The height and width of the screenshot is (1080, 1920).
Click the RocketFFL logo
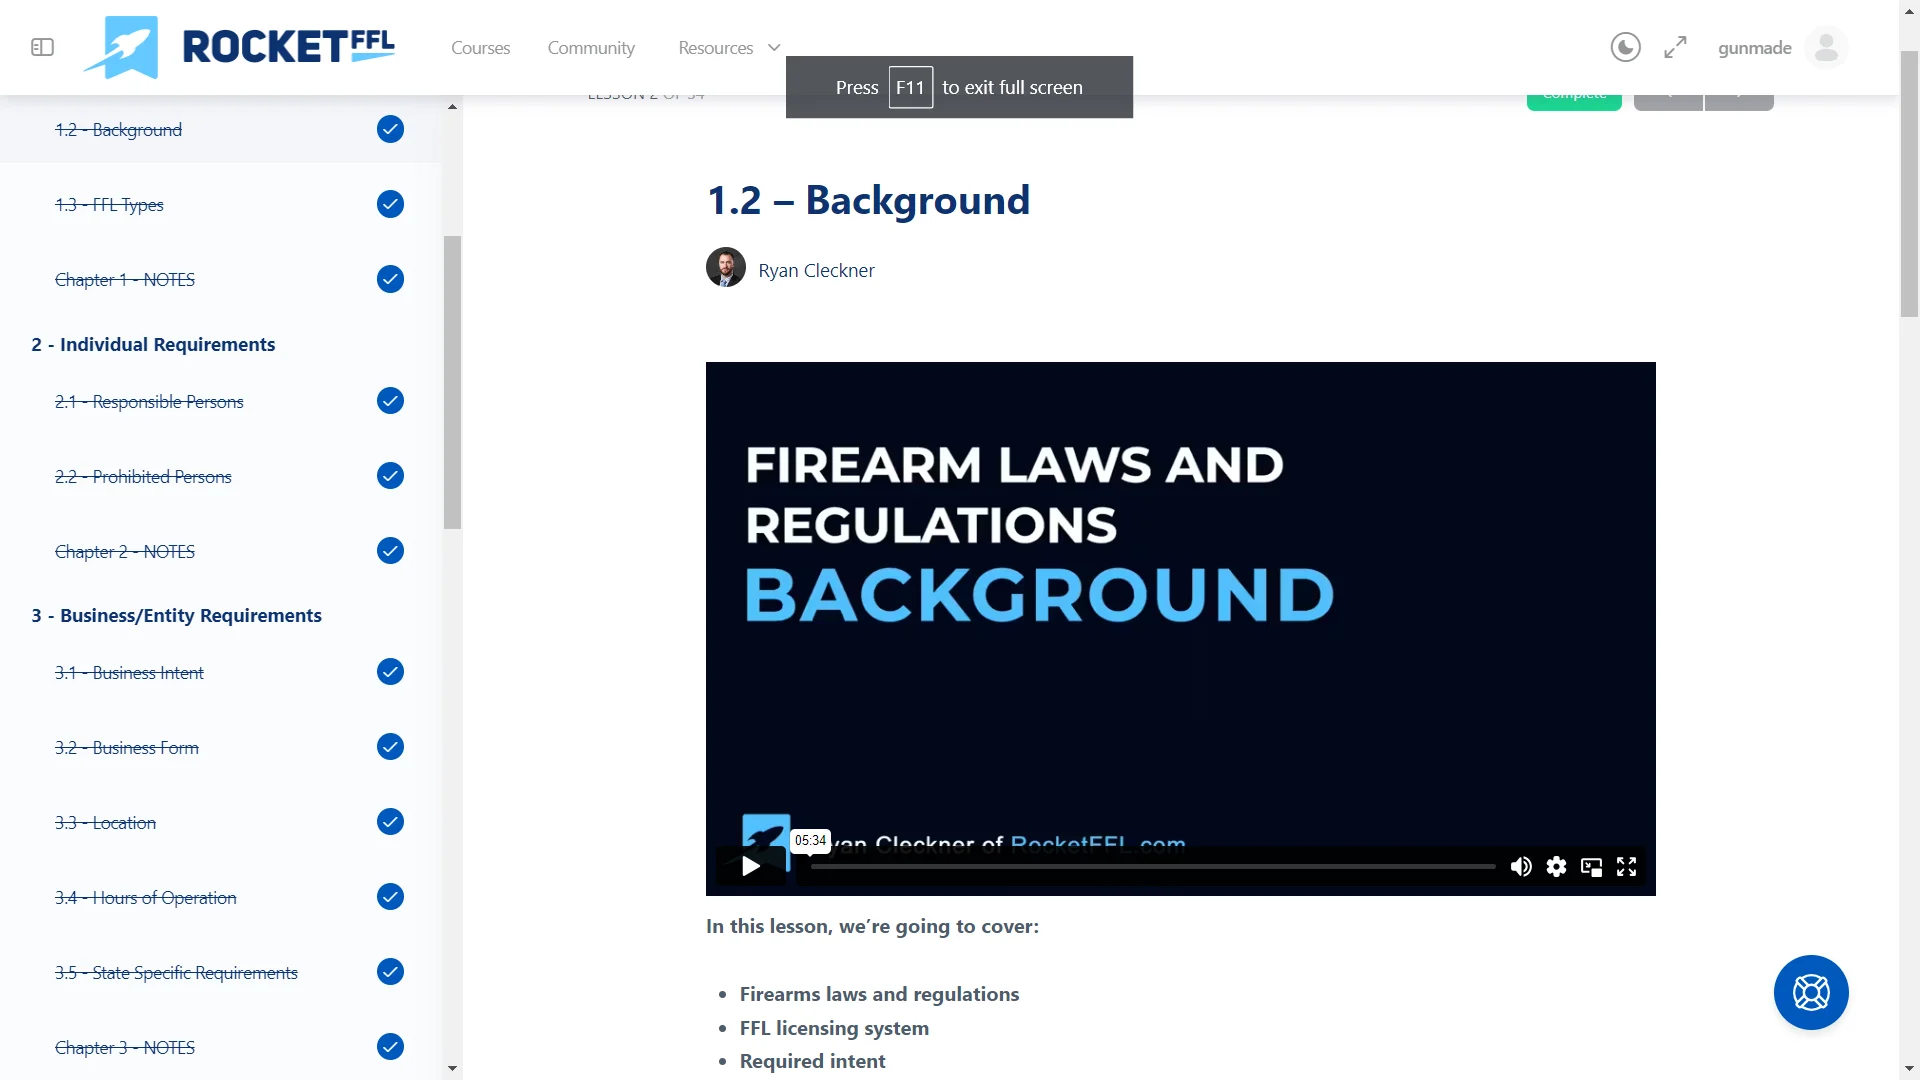(240, 47)
